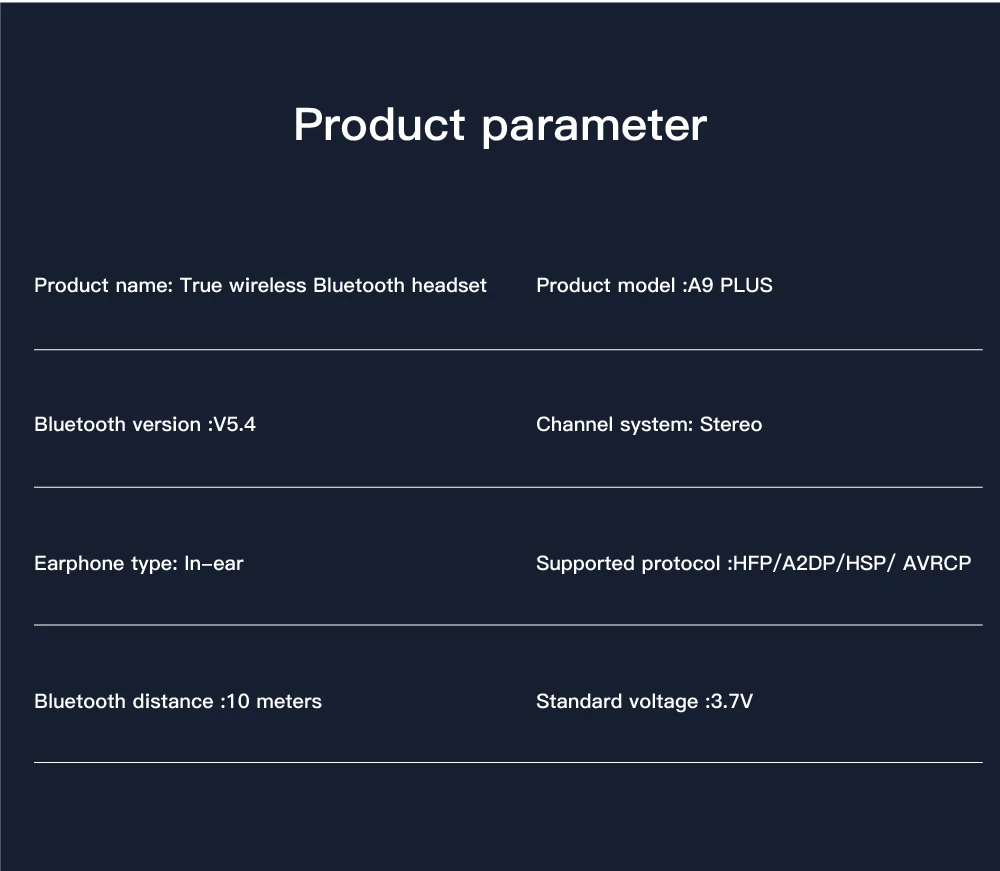1000x871 pixels.
Task: Click the "Channel system" label
Action: click(x=614, y=424)
